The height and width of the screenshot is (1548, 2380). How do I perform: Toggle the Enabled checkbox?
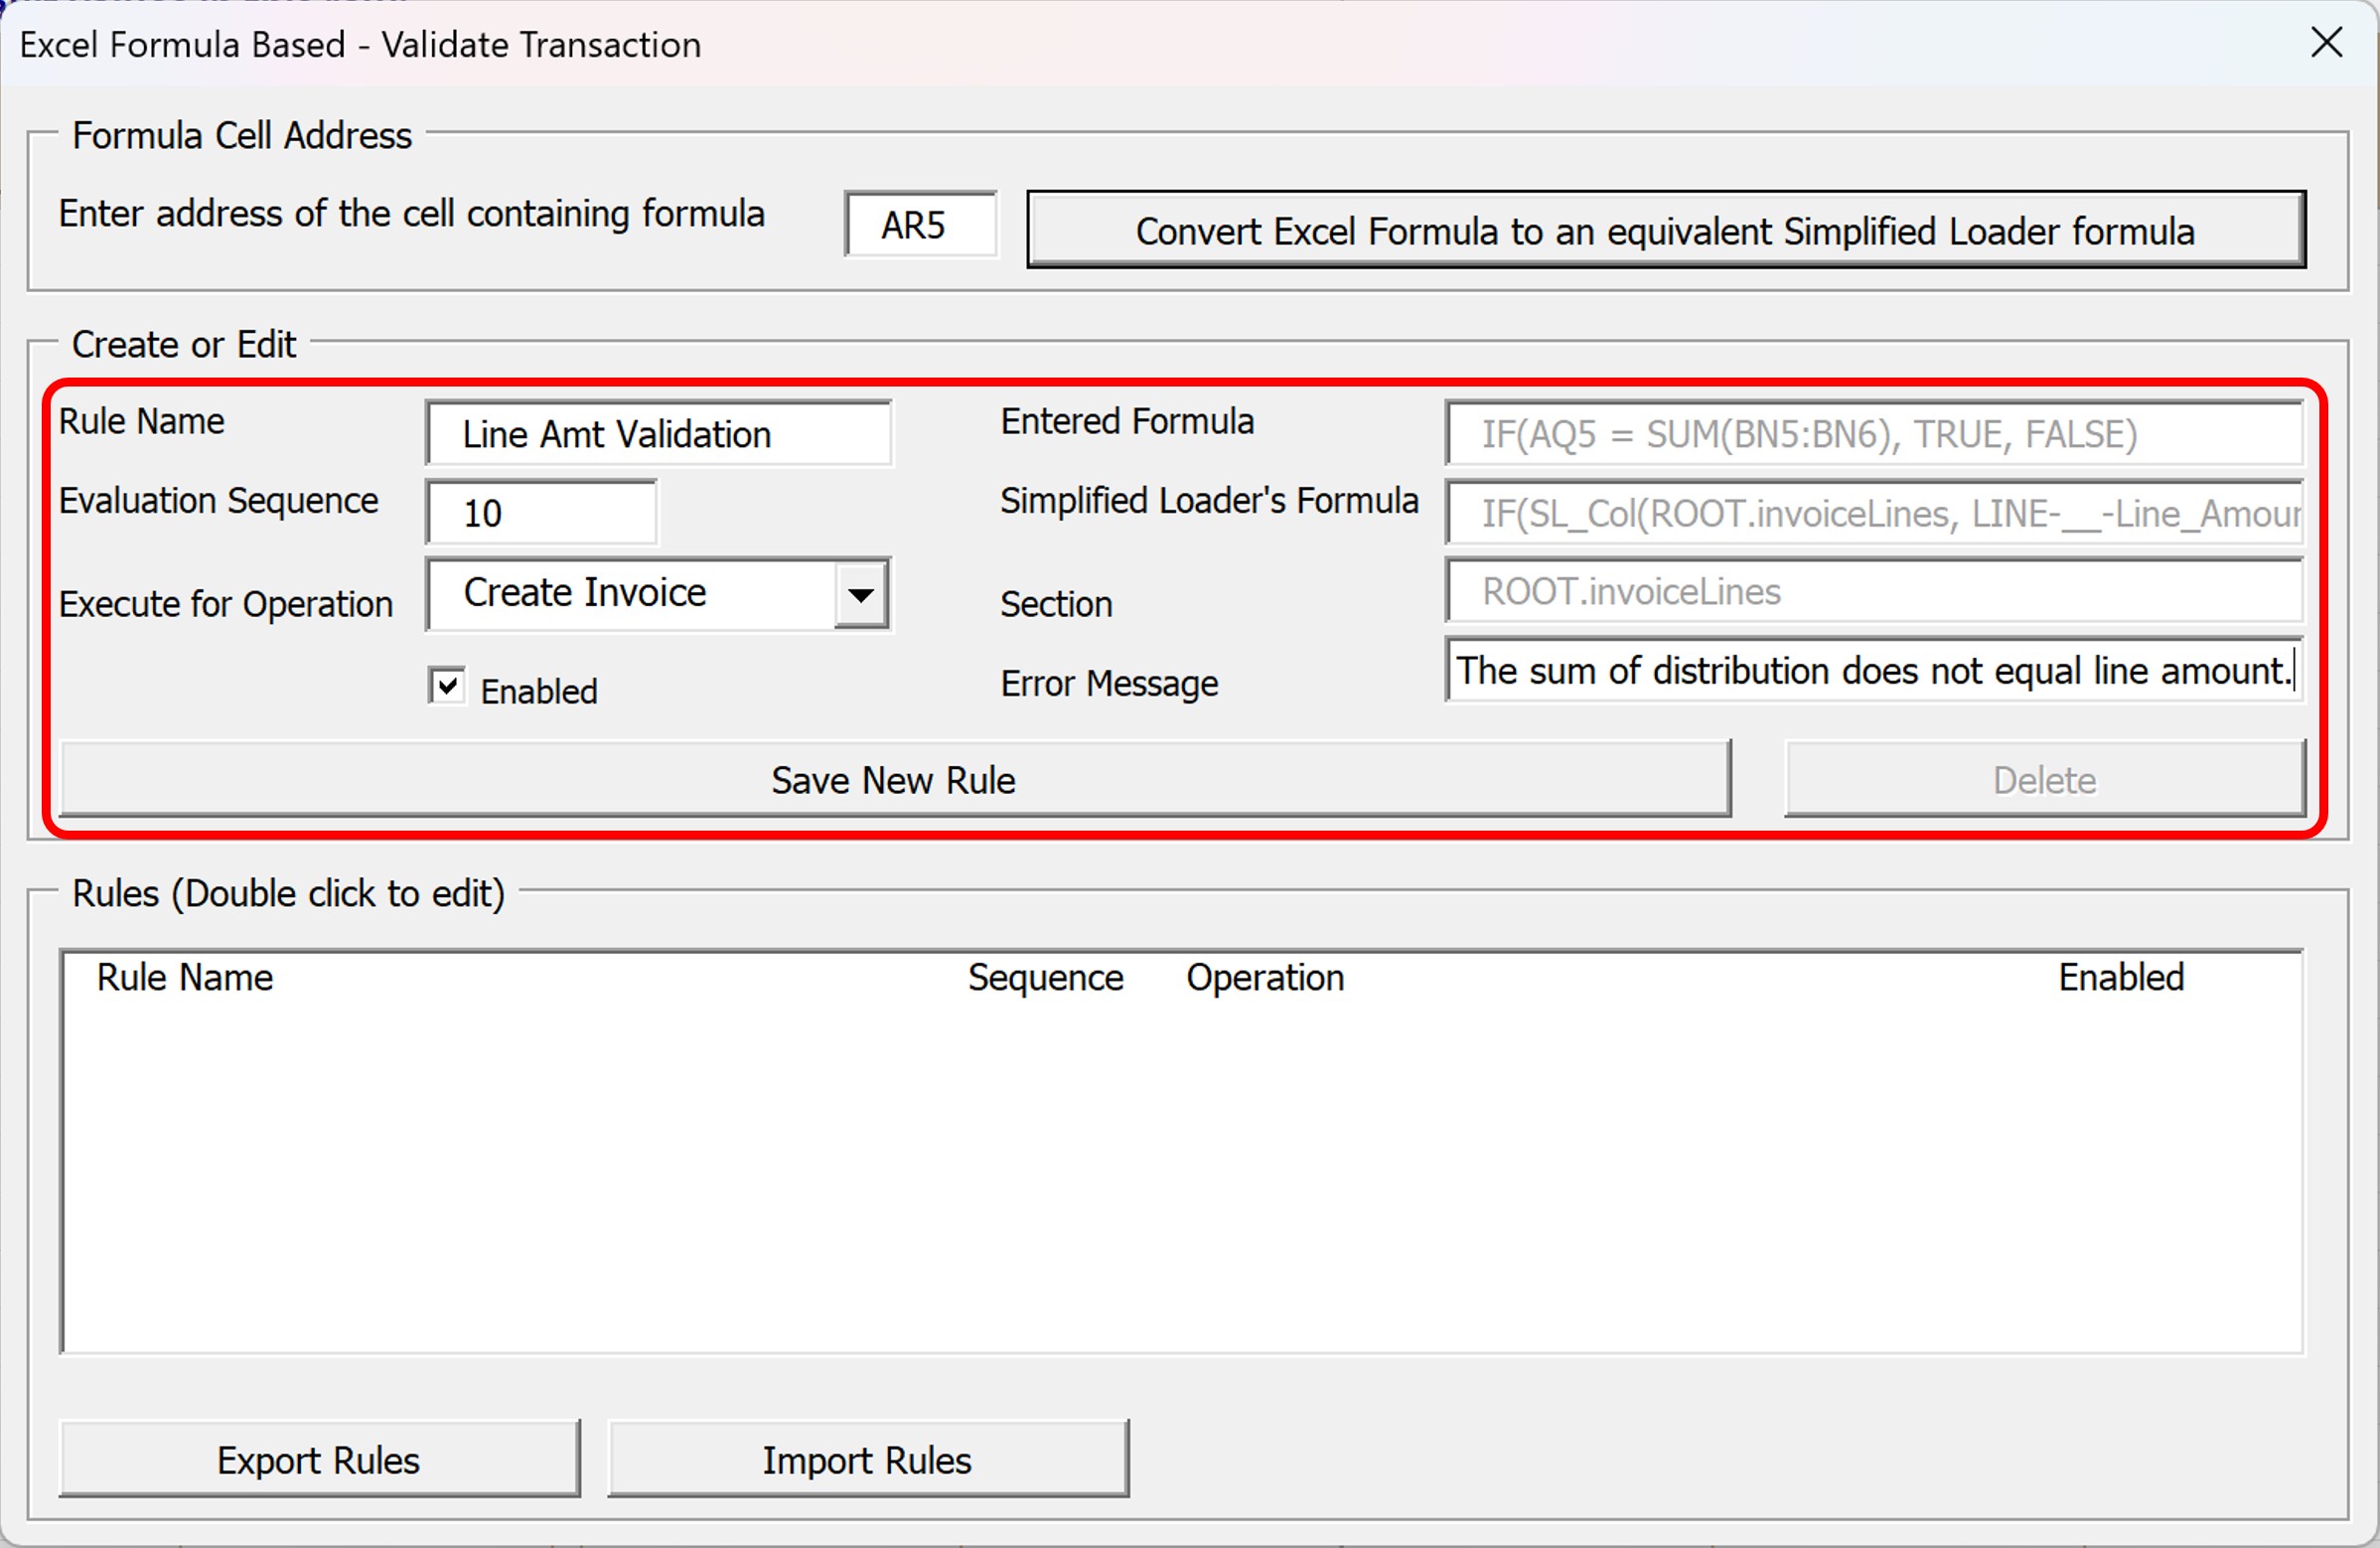pos(446,686)
